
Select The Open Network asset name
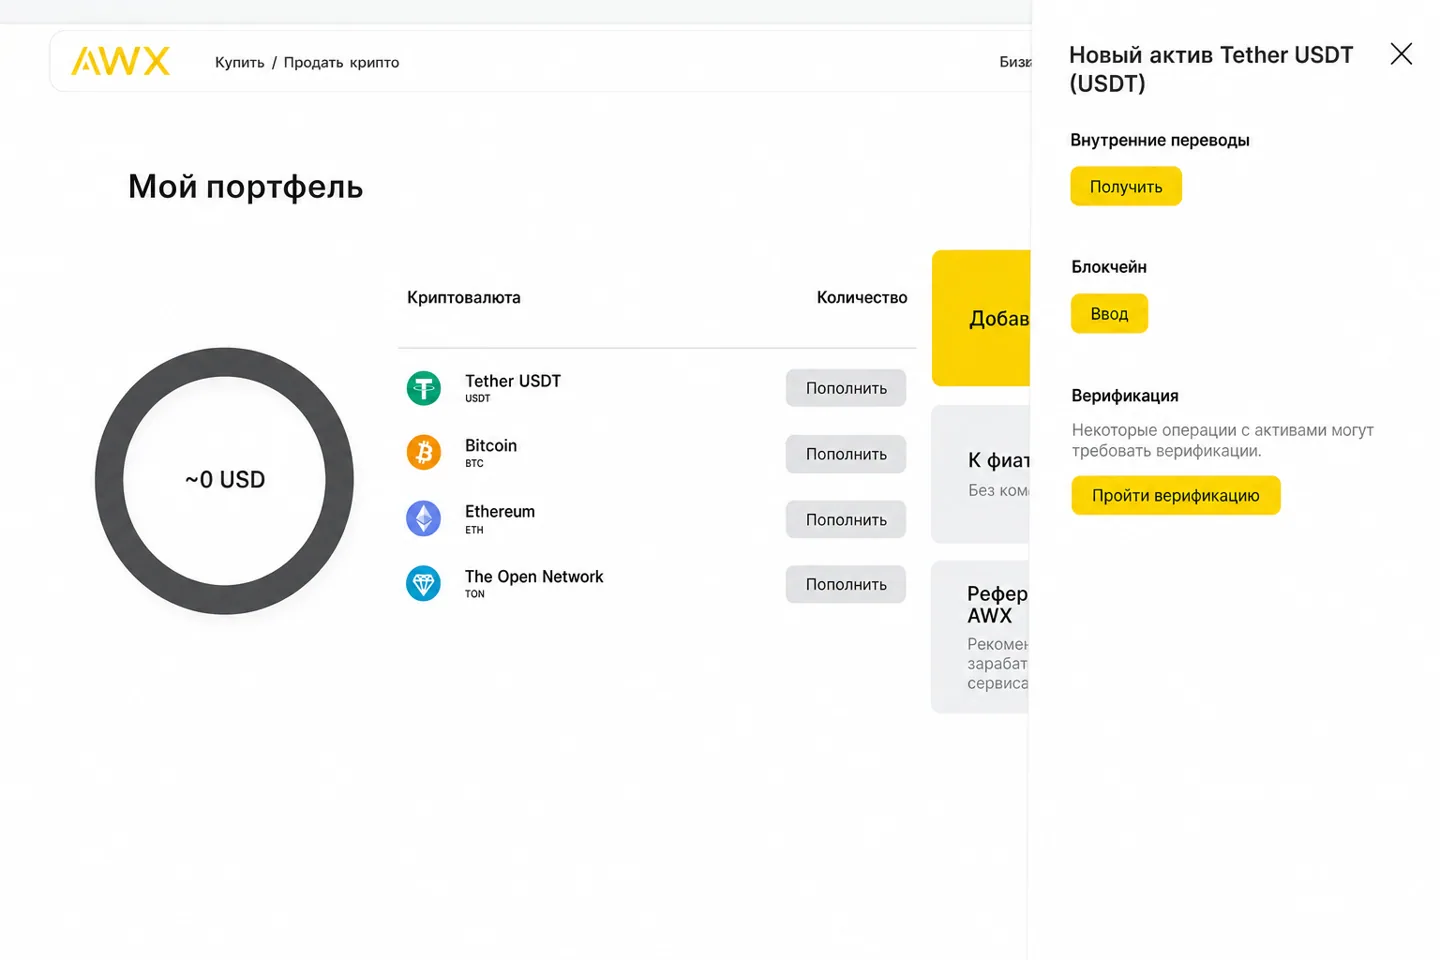click(534, 577)
